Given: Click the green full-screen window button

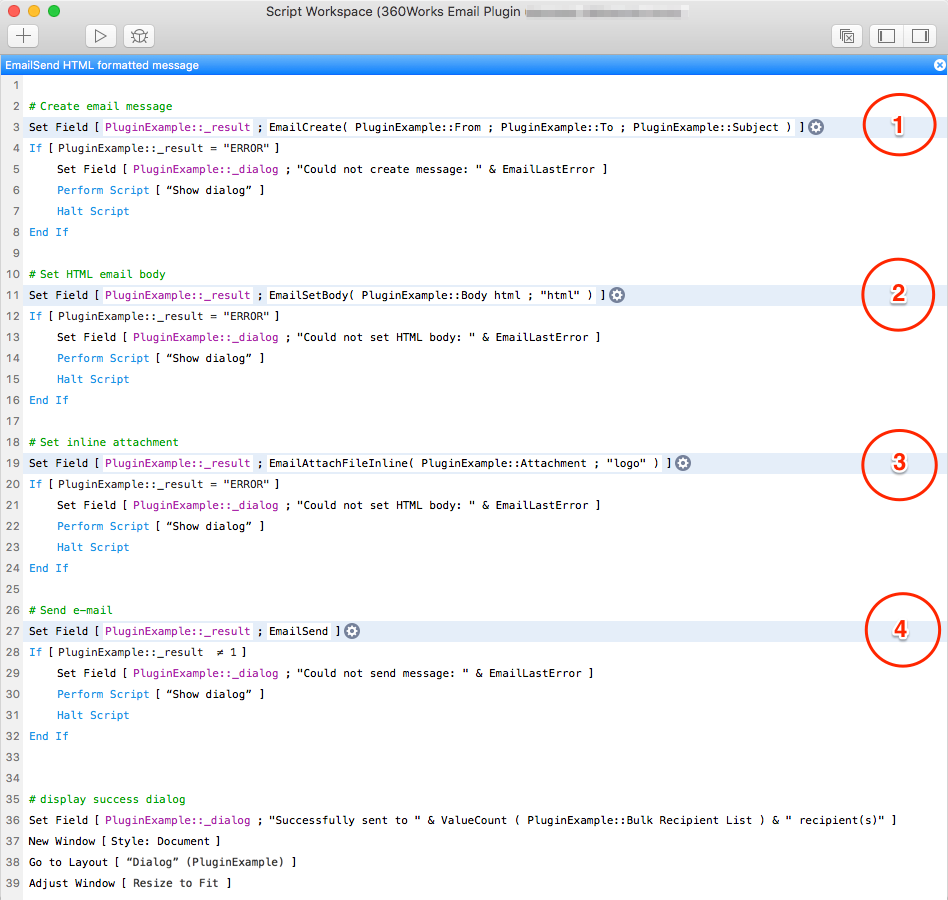Looking at the screenshot, I should point(54,11).
